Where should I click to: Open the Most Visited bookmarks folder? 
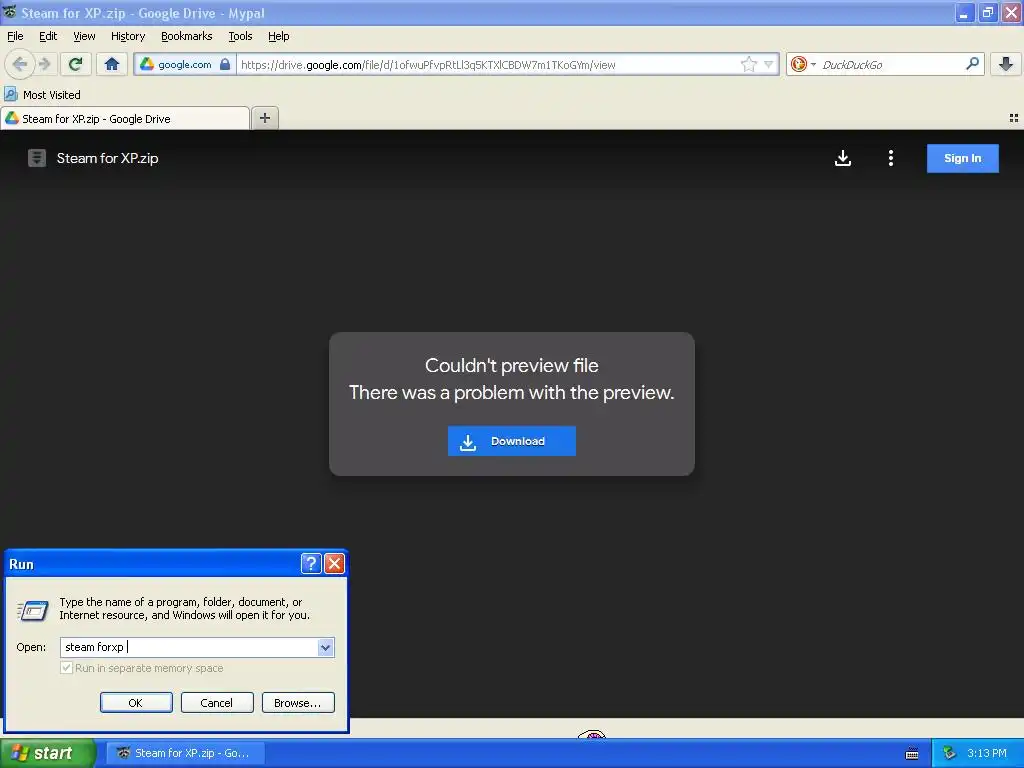pyautogui.click(x=43, y=95)
